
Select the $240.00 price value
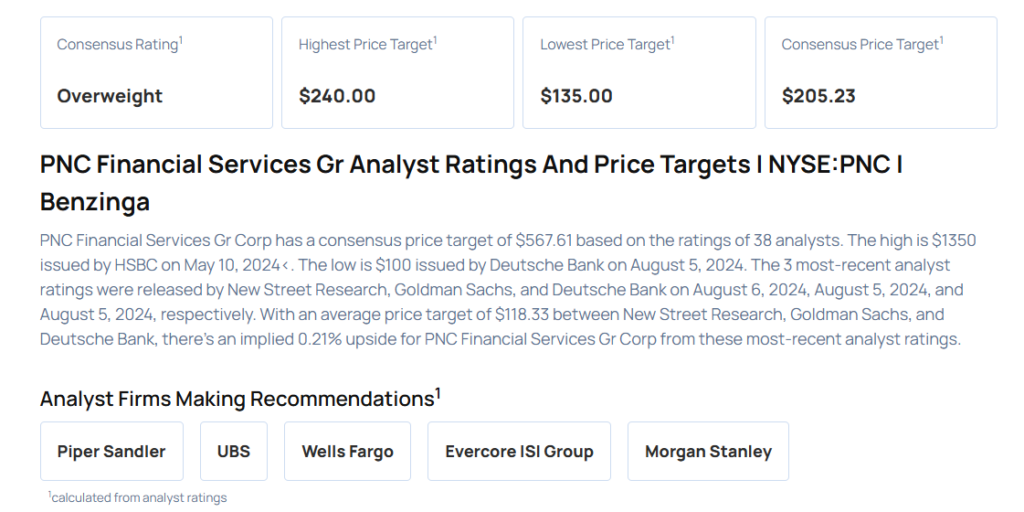pyautogui.click(x=337, y=96)
